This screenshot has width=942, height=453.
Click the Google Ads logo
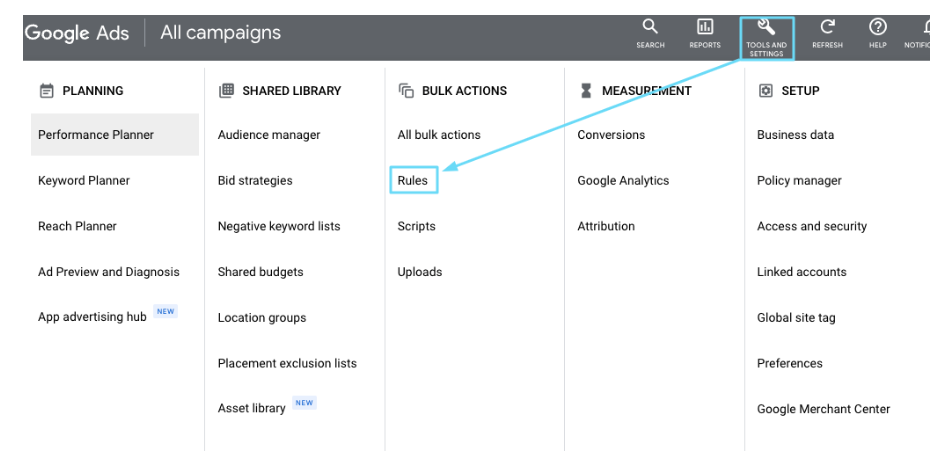[77, 32]
